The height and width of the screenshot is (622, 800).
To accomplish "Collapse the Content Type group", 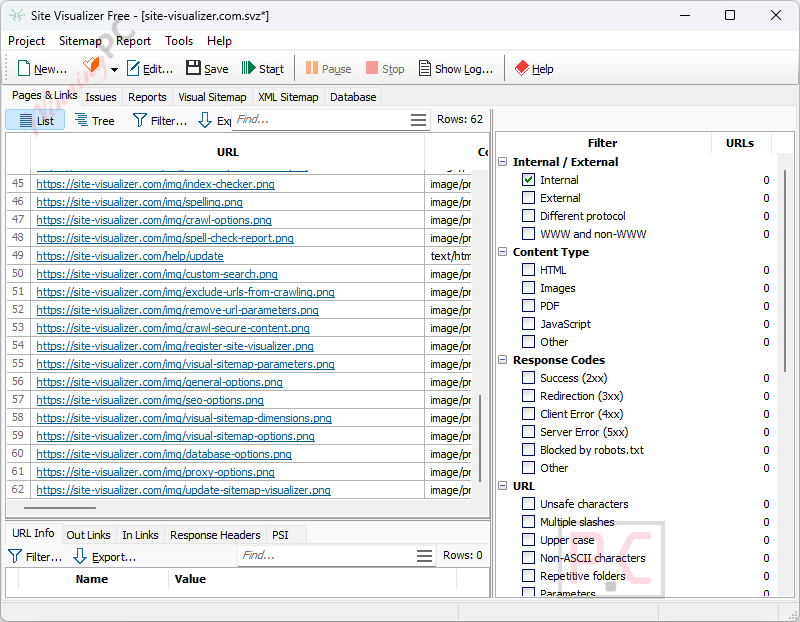I will [x=503, y=252].
